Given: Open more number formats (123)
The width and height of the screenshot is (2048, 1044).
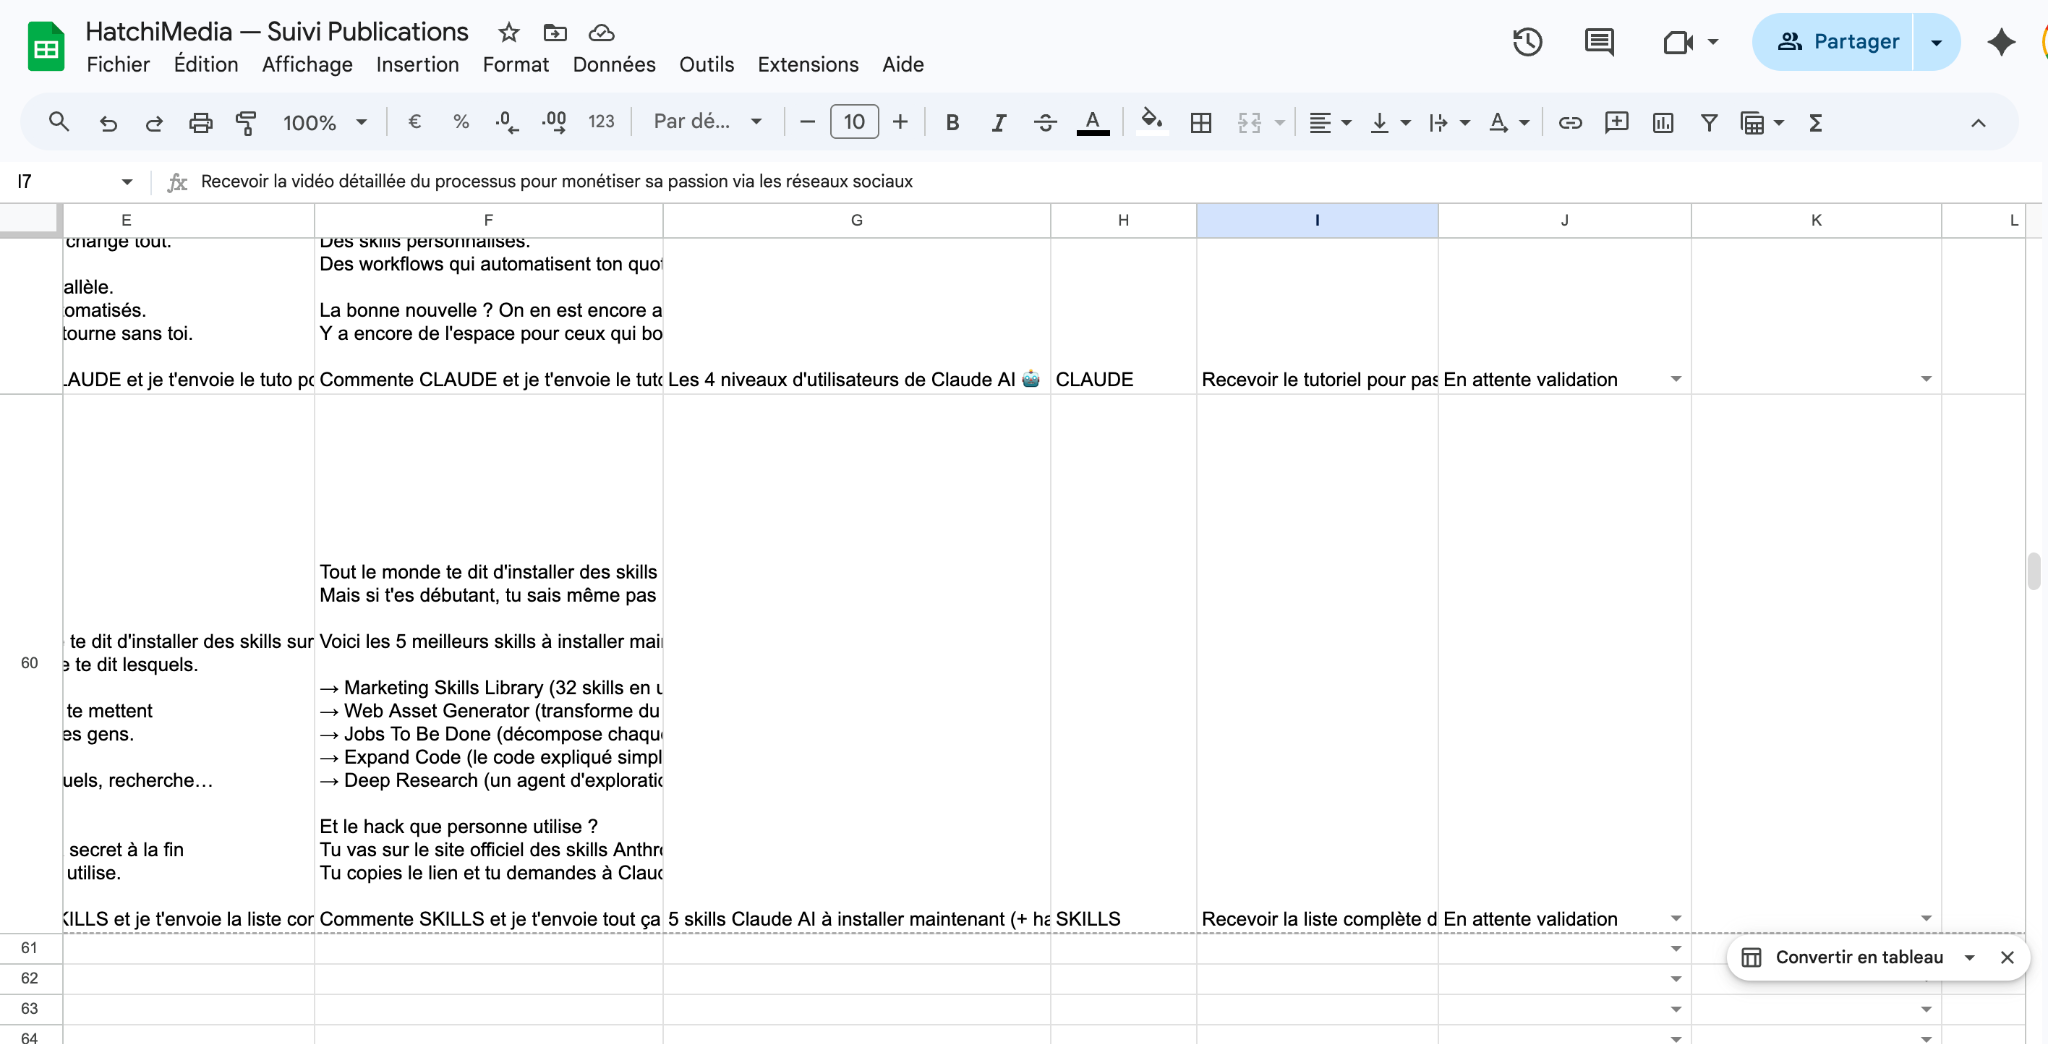Looking at the screenshot, I should 601,122.
